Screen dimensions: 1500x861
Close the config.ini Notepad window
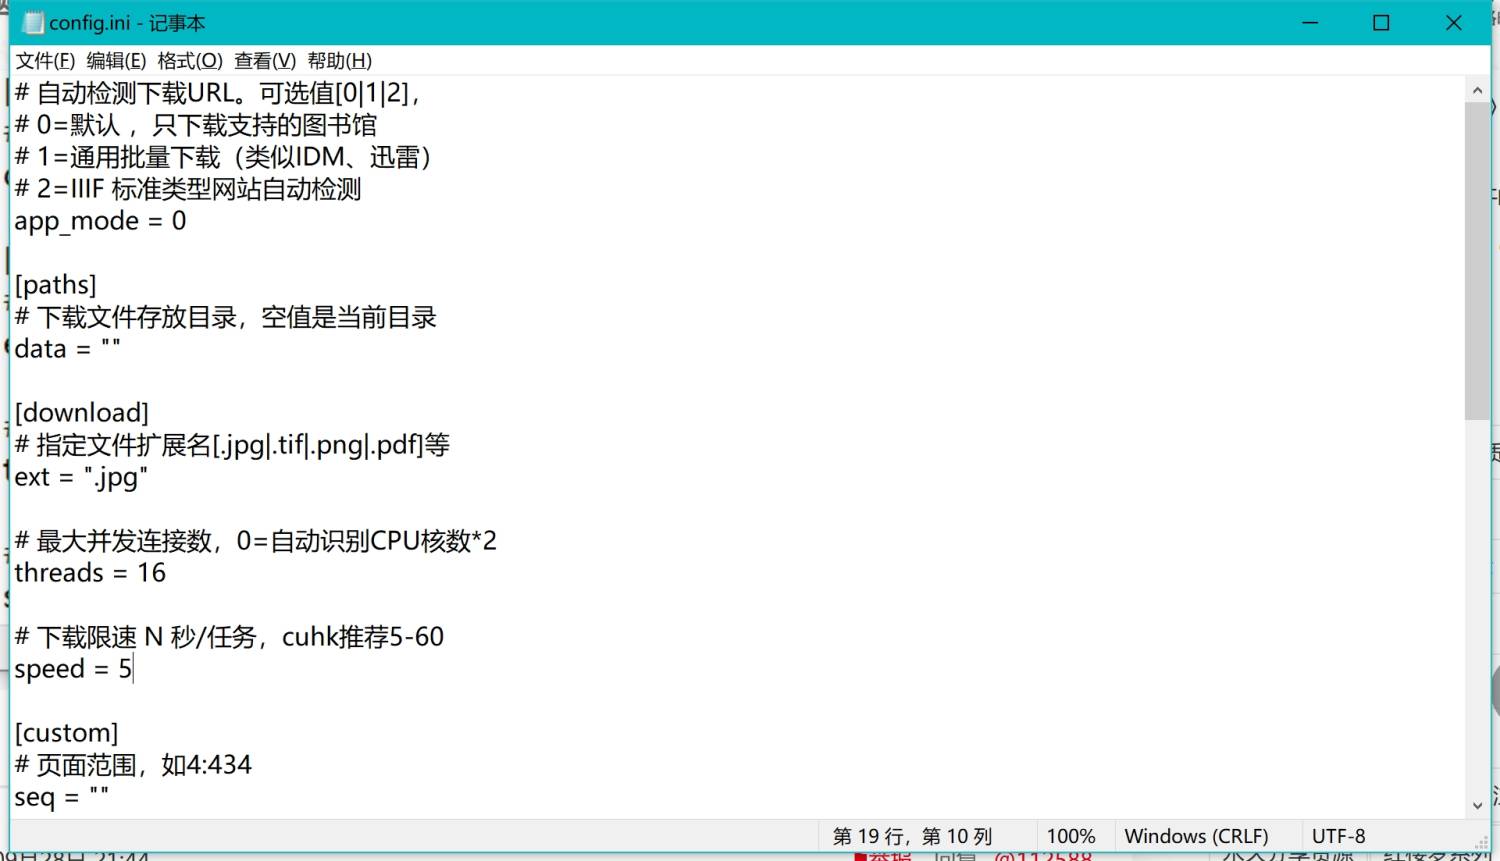(x=1453, y=22)
